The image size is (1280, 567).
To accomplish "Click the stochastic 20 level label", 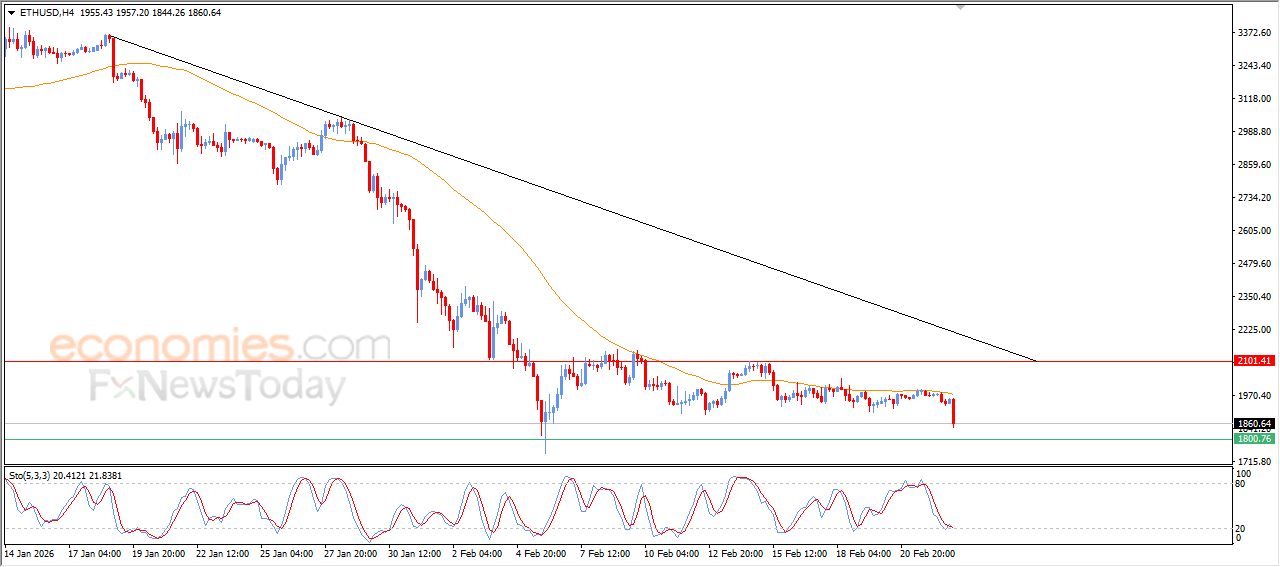I will click(1241, 527).
